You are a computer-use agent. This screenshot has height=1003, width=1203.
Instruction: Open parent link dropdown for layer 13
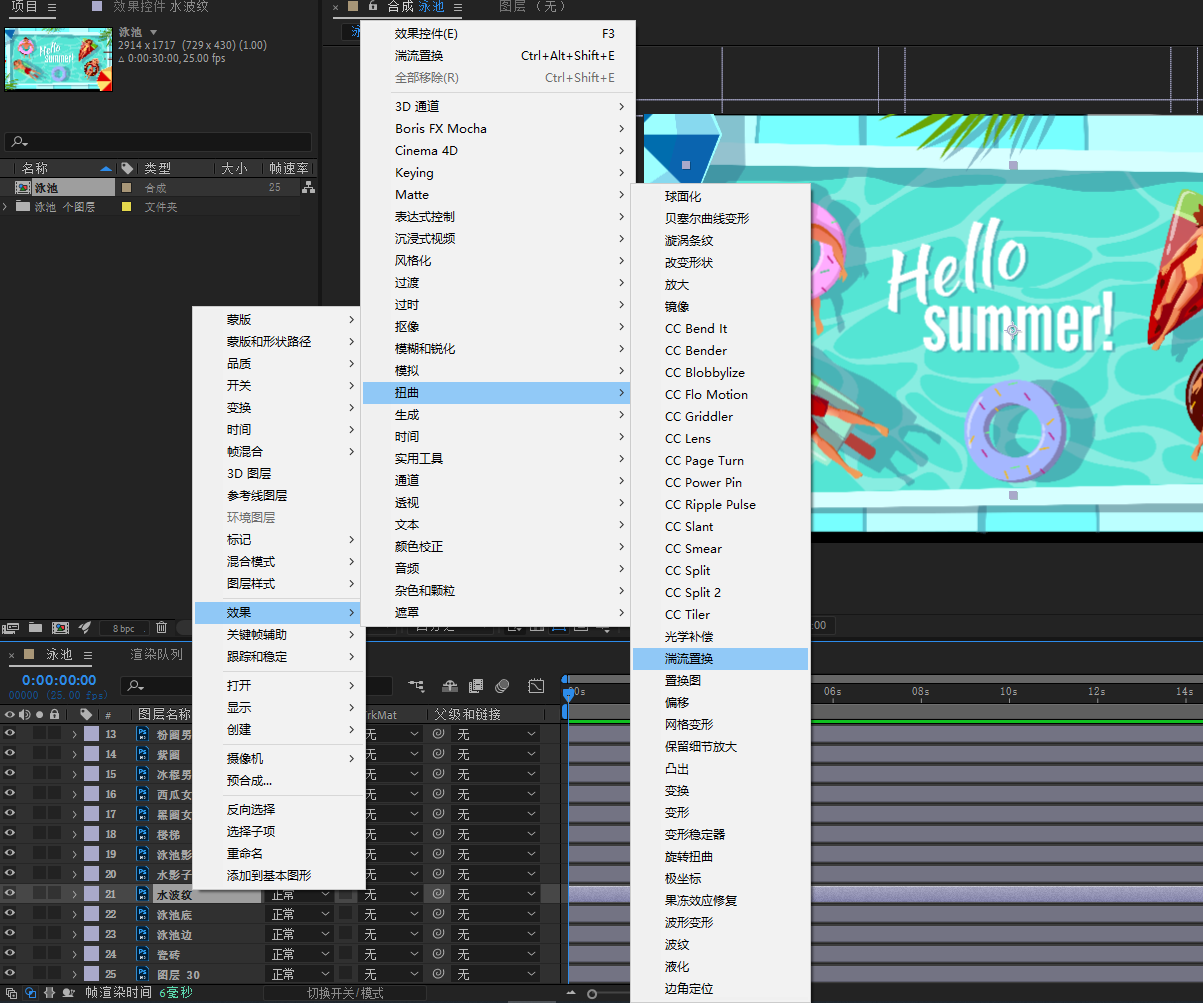click(x=495, y=734)
